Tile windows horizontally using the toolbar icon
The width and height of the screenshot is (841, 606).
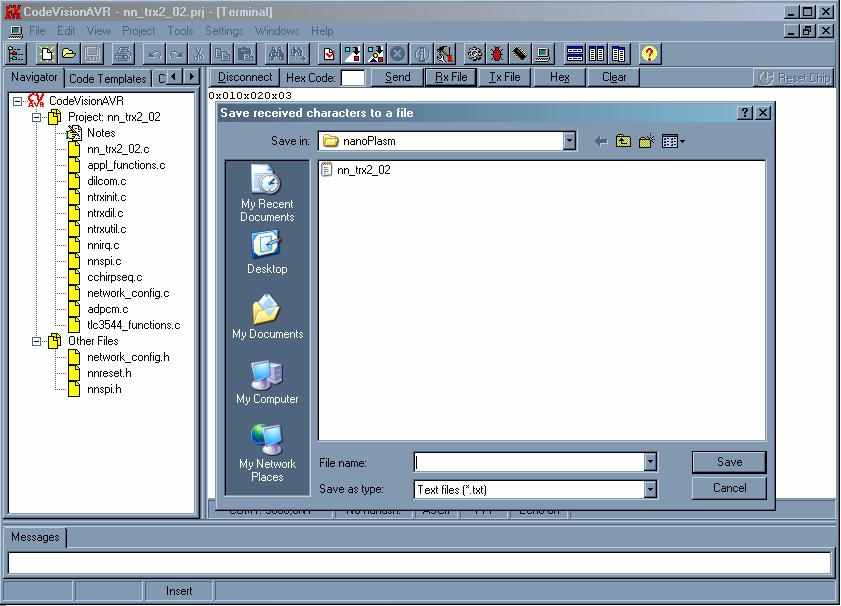click(574, 54)
